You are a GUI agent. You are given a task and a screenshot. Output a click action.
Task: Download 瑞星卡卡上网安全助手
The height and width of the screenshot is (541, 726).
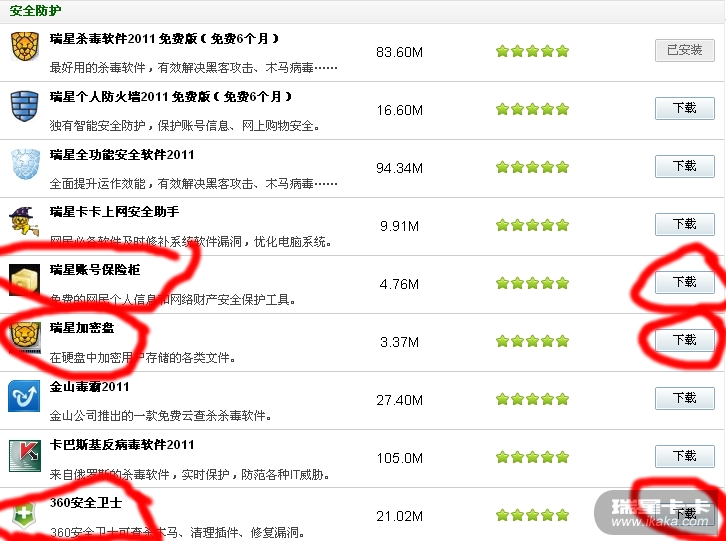click(x=685, y=225)
